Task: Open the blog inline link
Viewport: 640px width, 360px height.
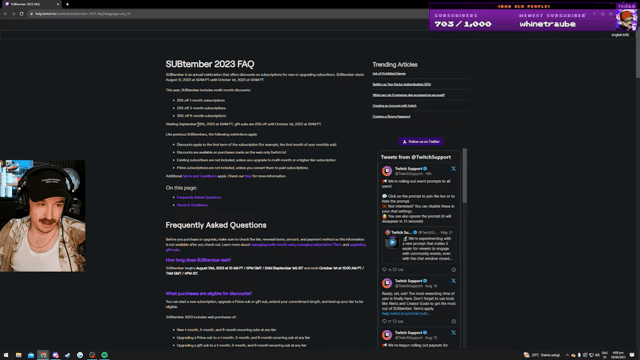Action: click(248, 176)
